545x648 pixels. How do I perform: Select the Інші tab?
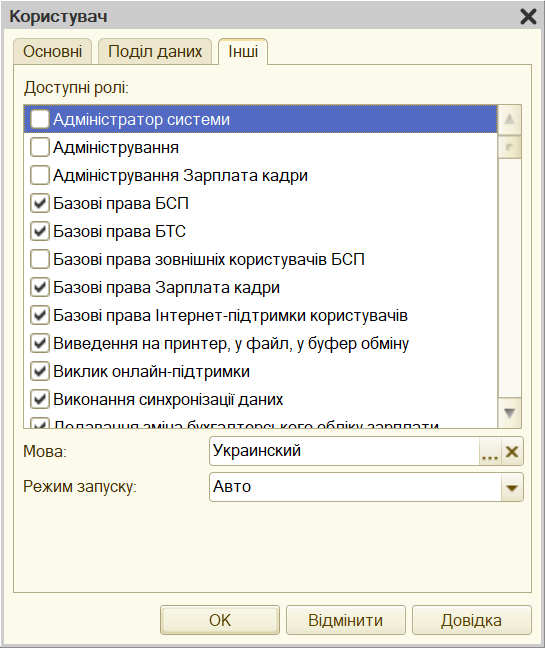pyautogui.click(x=243, y=52)
